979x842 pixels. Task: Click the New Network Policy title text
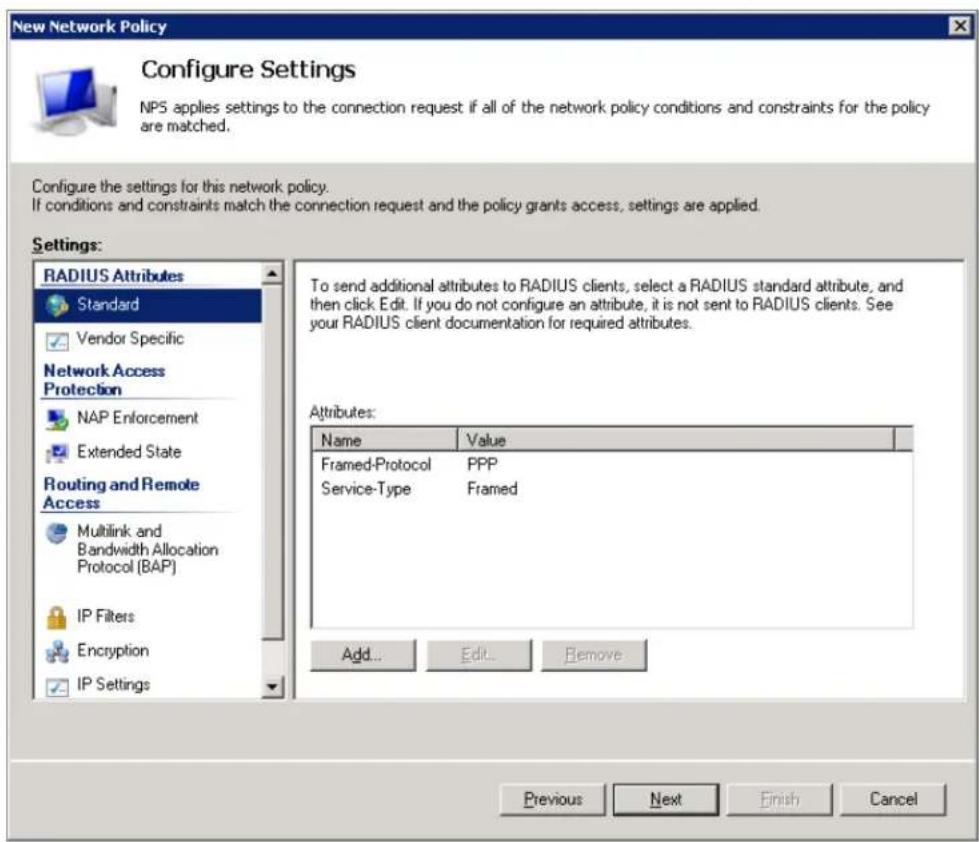89,27
